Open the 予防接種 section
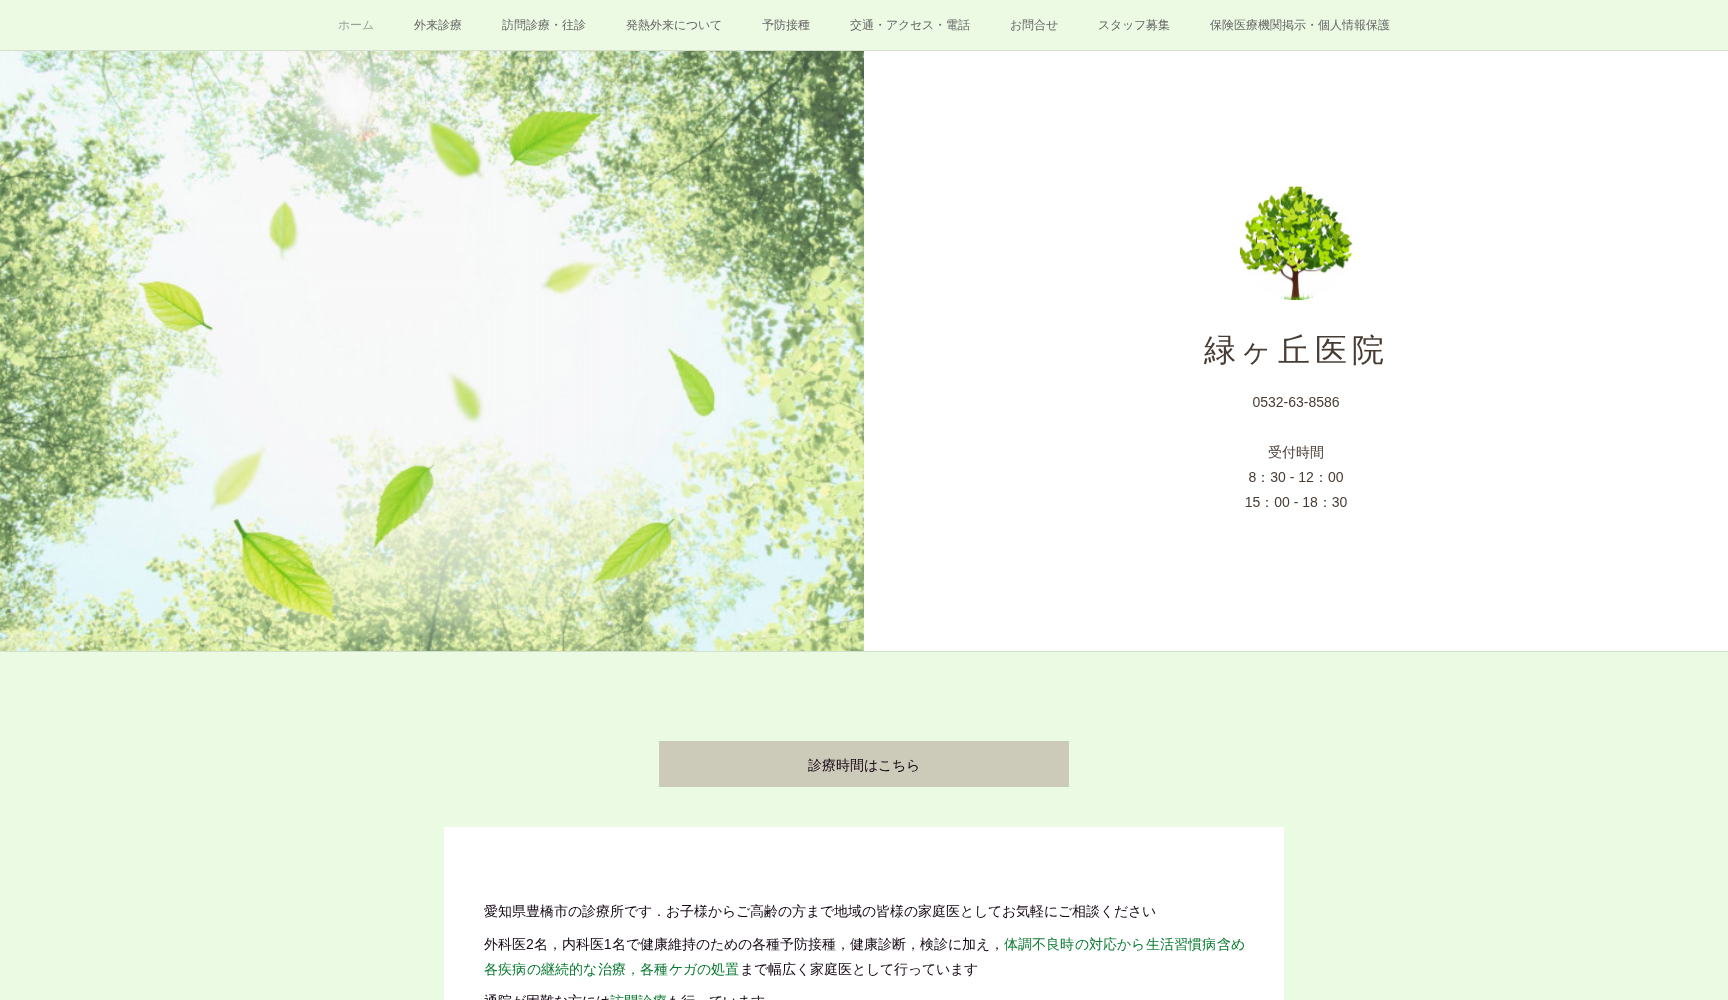This screenshot has height=1000, width=1728. [x=786, y=25]
